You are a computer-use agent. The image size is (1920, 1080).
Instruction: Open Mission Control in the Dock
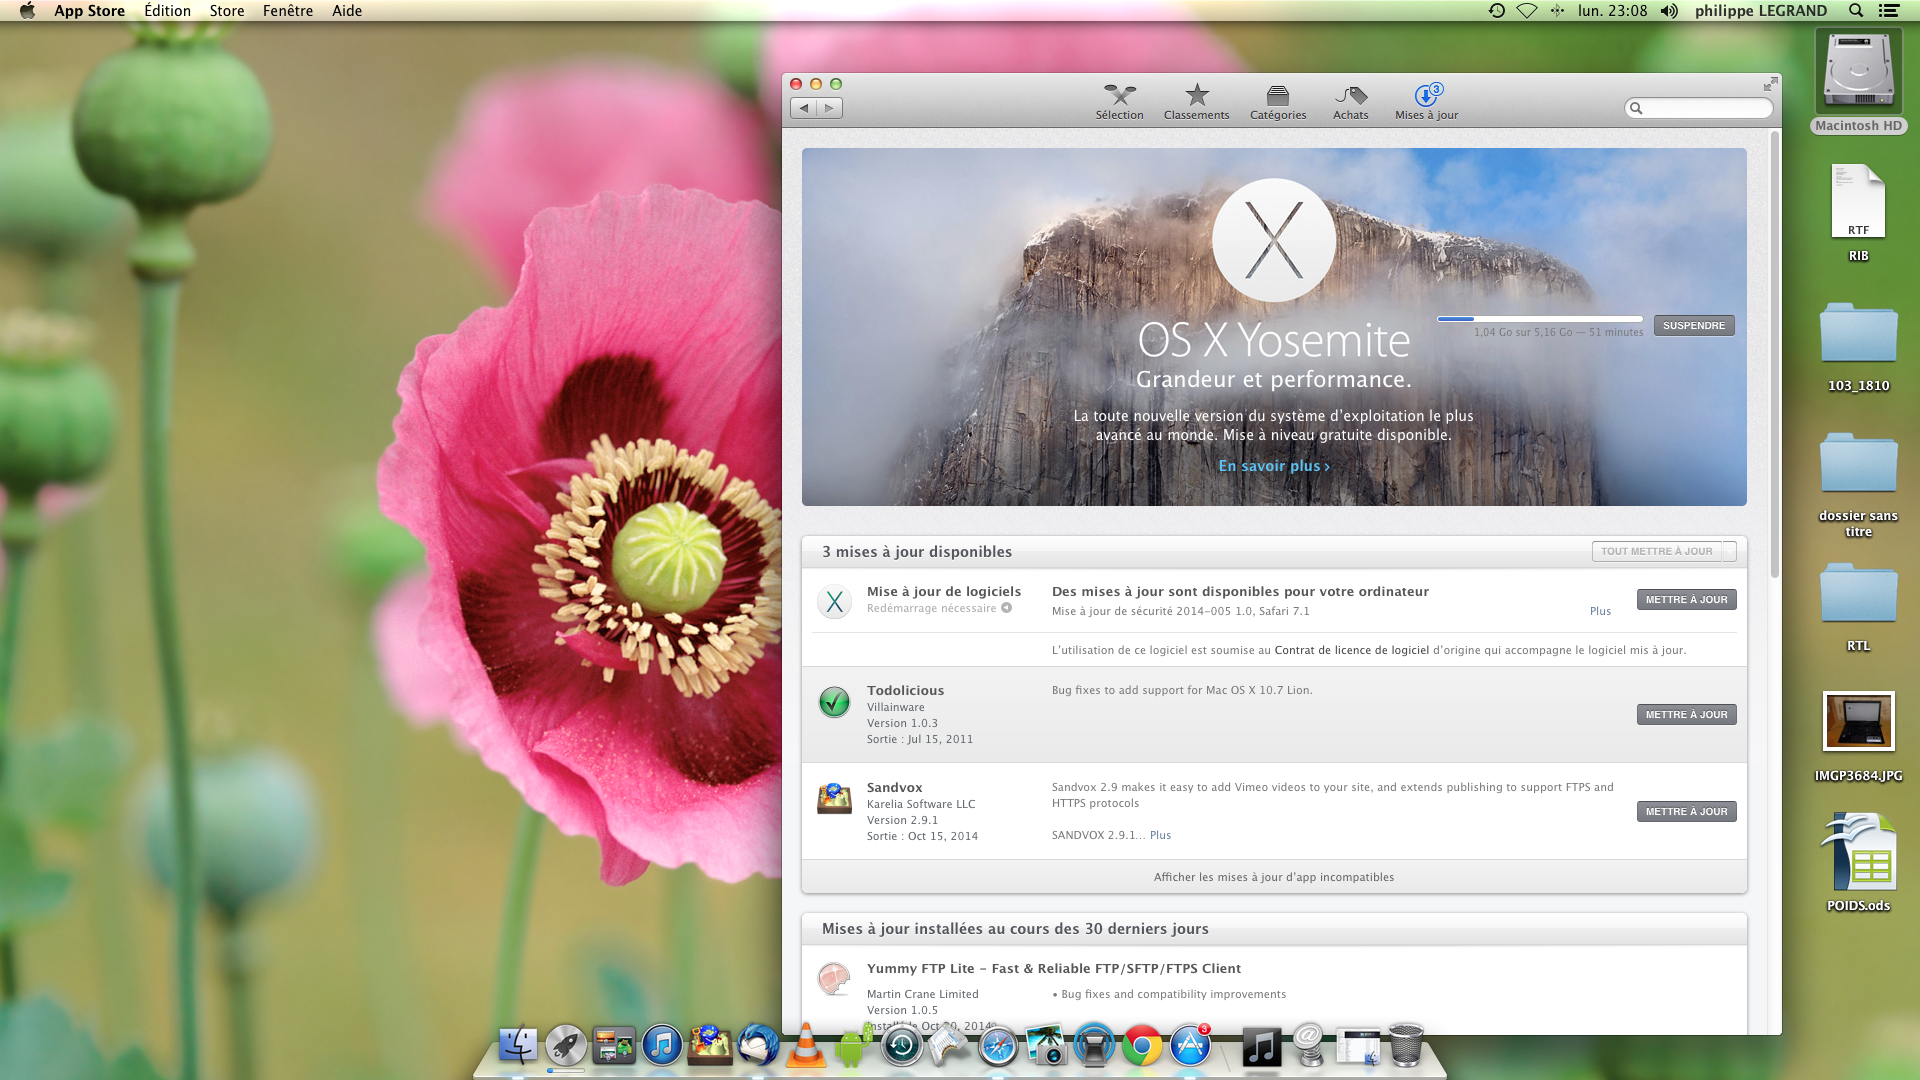coord(614,1046)
